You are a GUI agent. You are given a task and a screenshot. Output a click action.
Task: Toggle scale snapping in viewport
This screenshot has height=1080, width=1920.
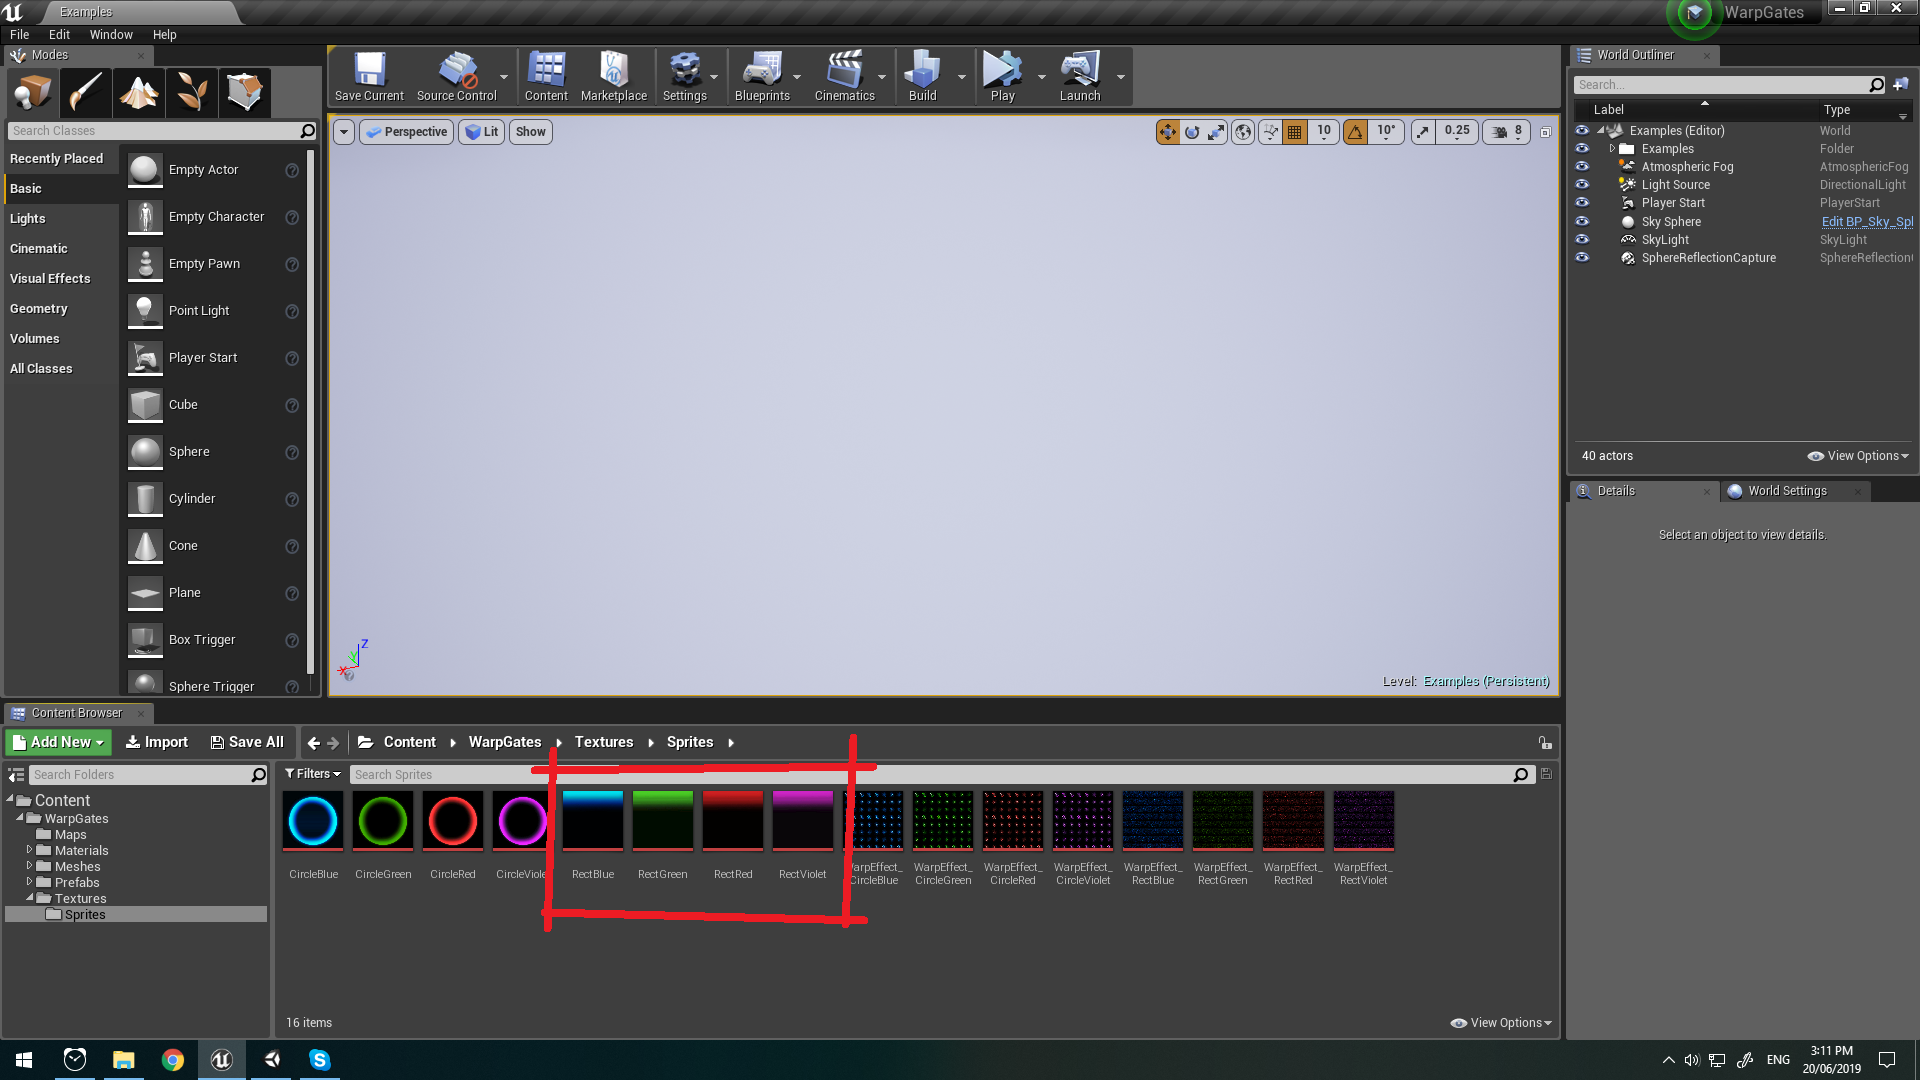[x=1423, y=132]
